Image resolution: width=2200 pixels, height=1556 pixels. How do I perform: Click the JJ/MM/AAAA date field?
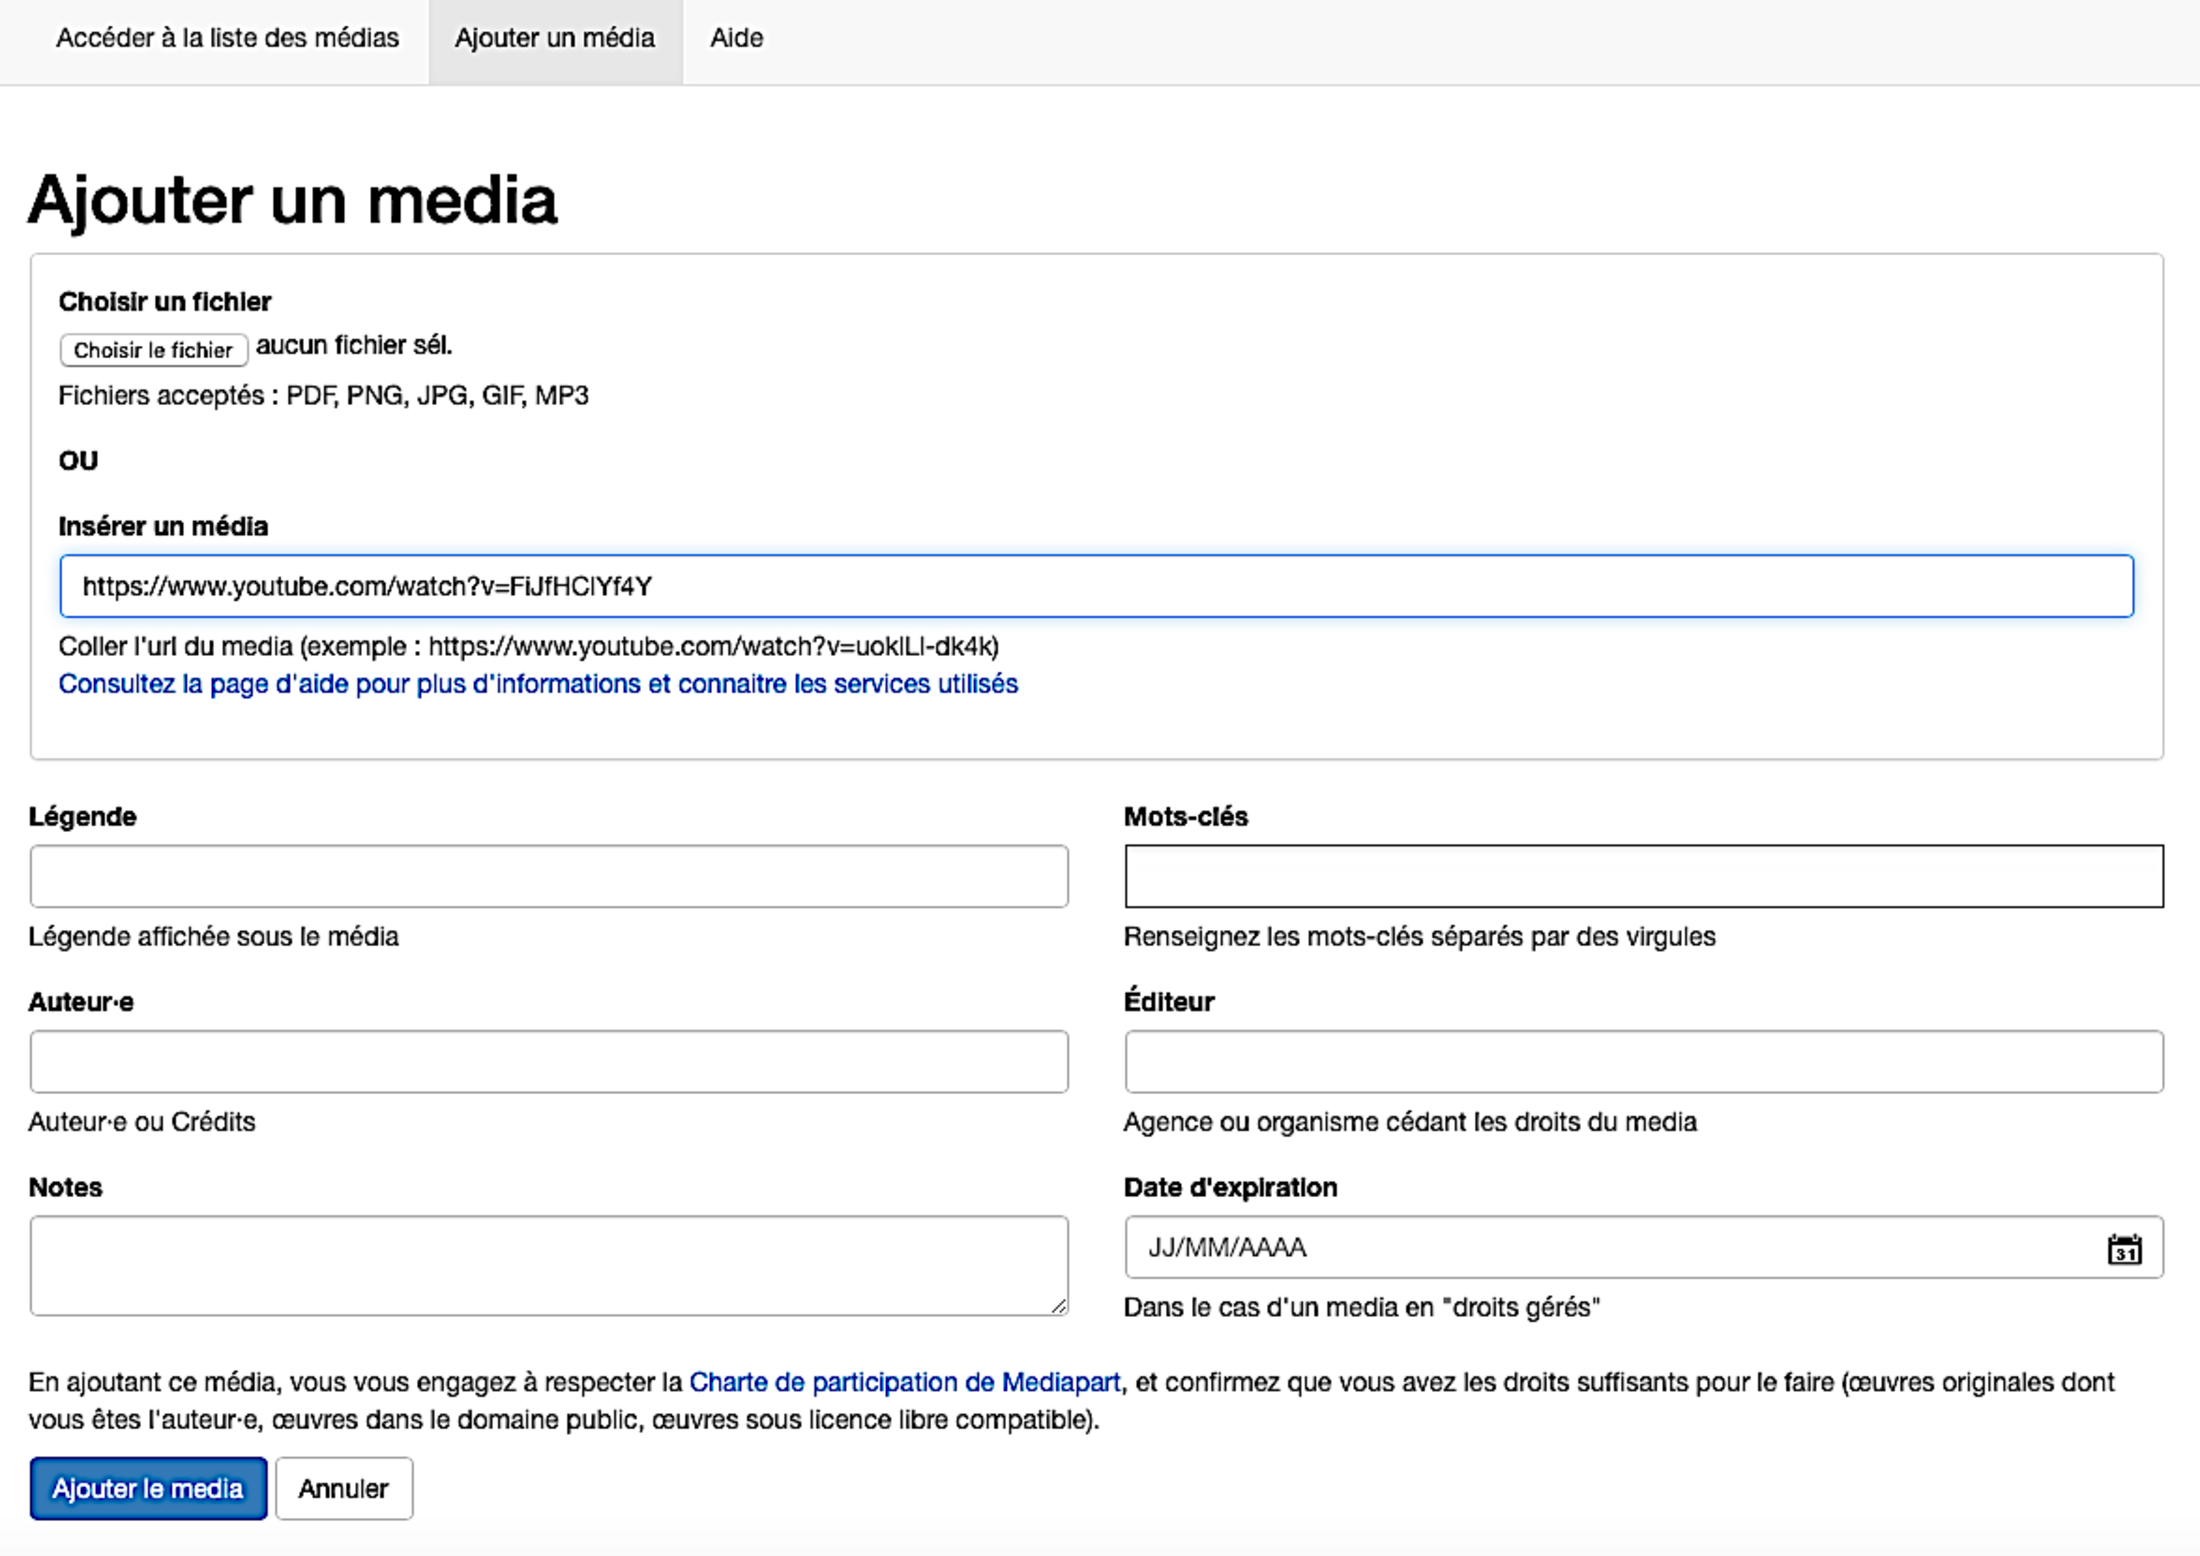[1500, 1248]
